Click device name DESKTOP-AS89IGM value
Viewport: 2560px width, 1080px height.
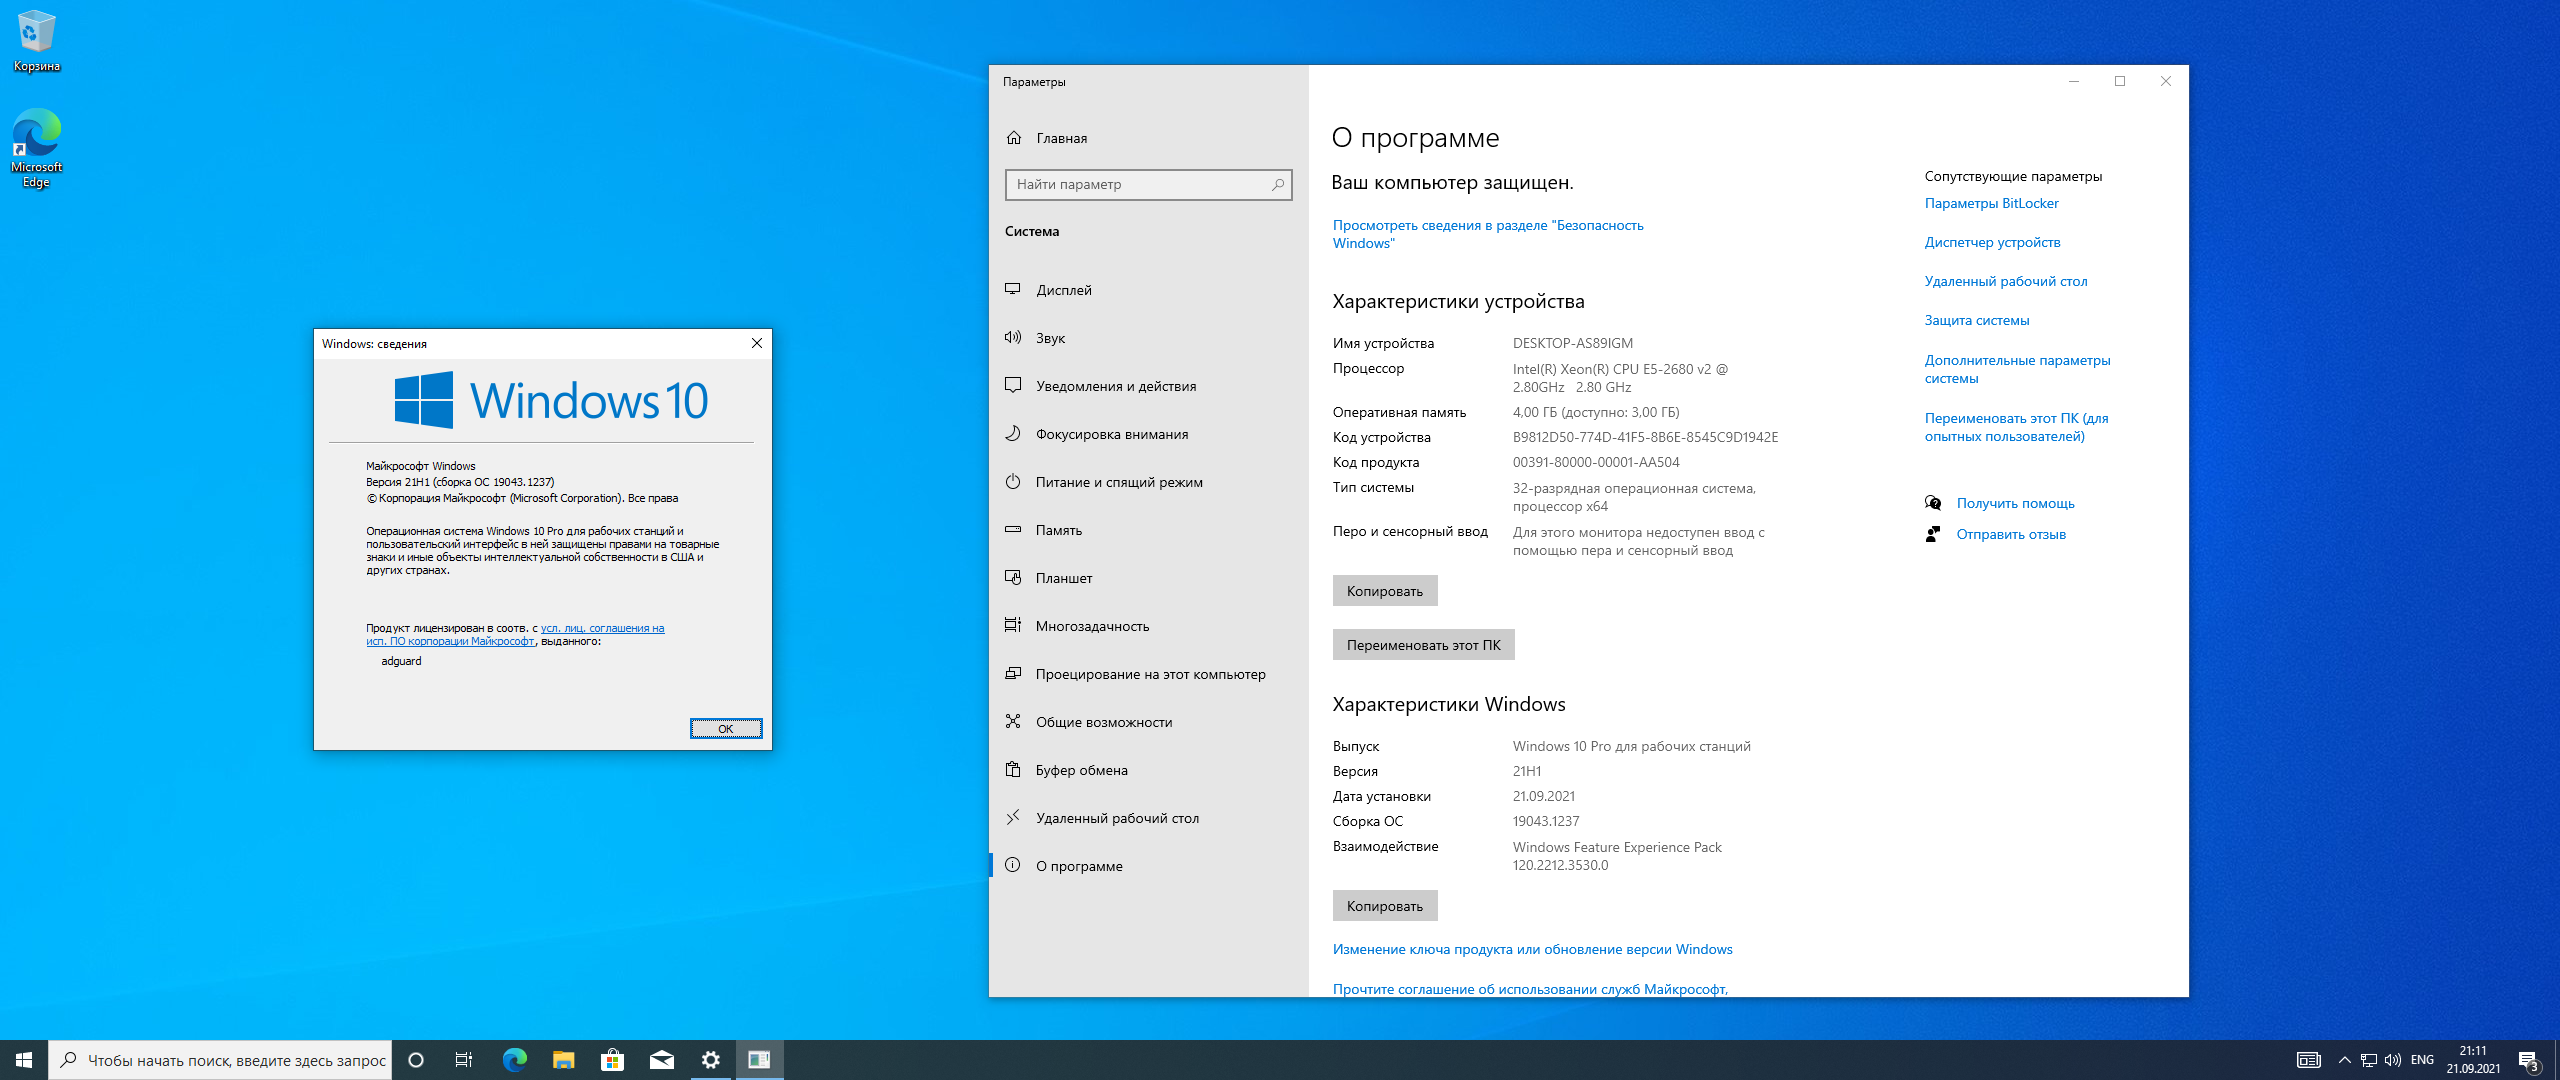tap(1572, 343)
